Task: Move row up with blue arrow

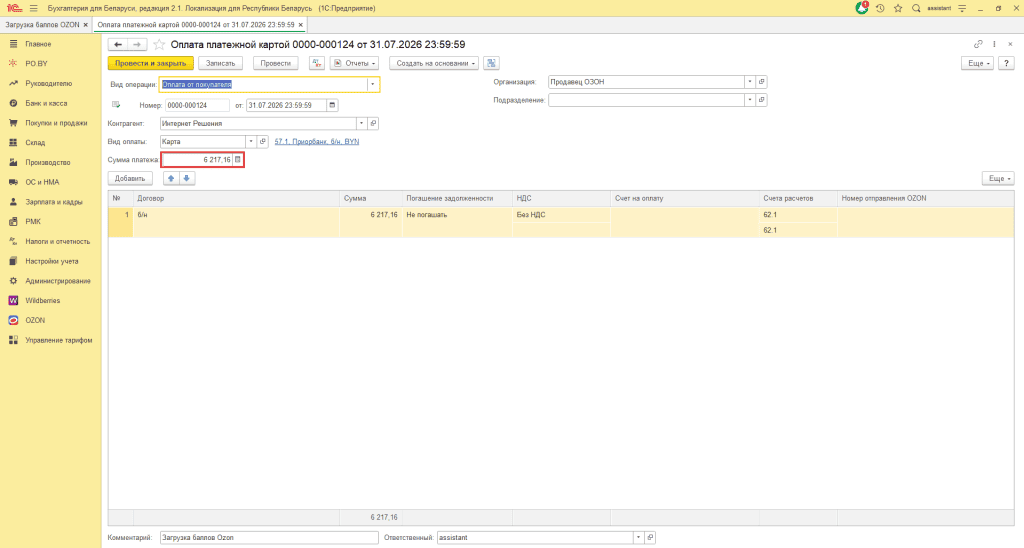Action: tap(171, 178)
